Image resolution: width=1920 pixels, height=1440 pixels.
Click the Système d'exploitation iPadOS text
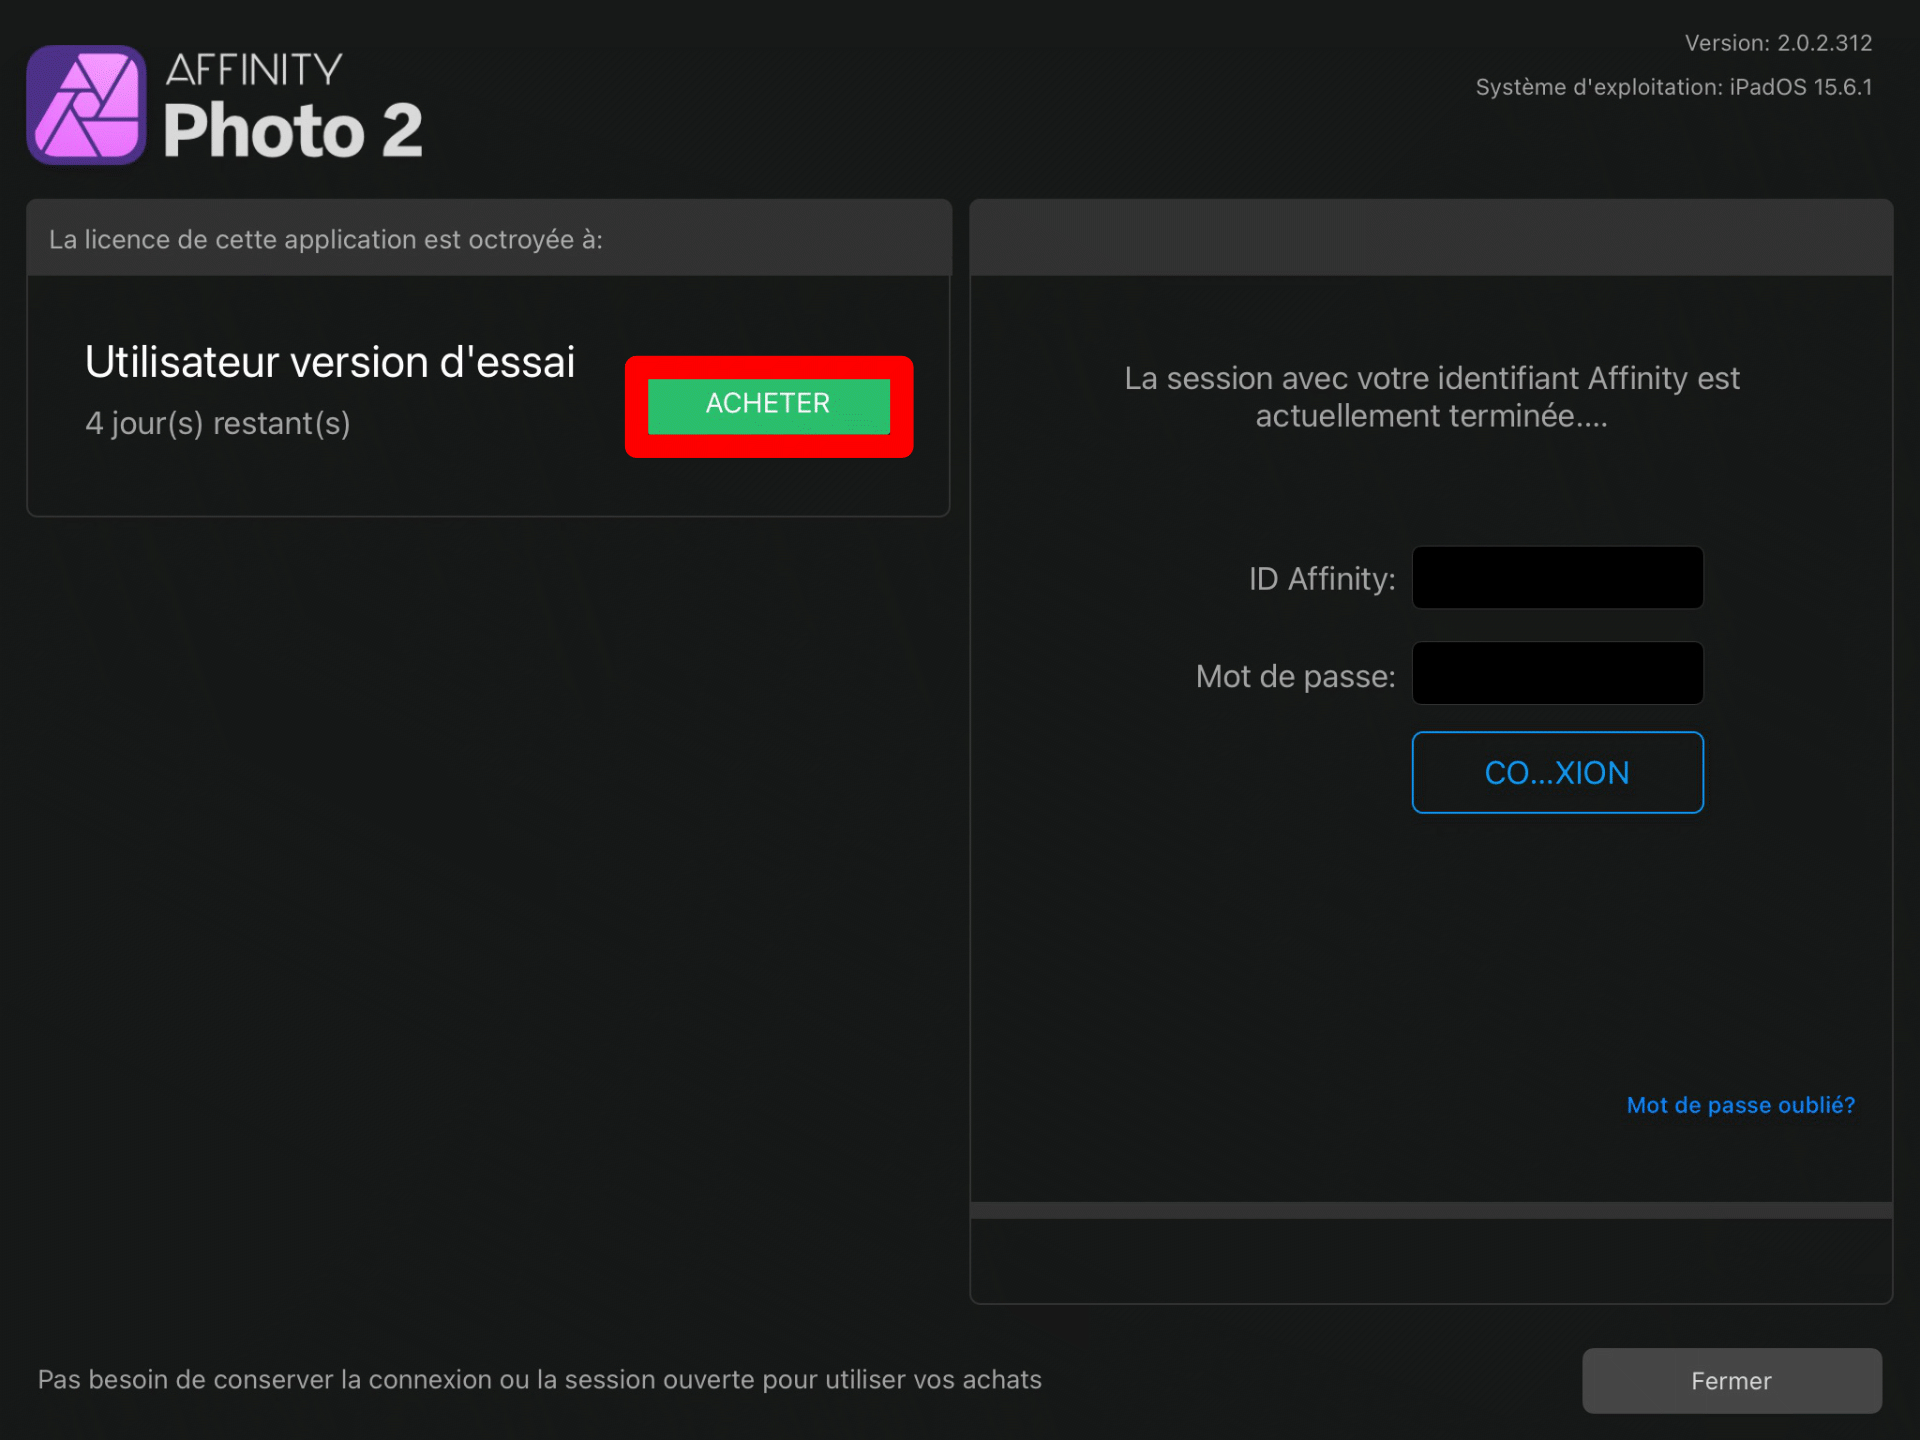[1673, 87]
